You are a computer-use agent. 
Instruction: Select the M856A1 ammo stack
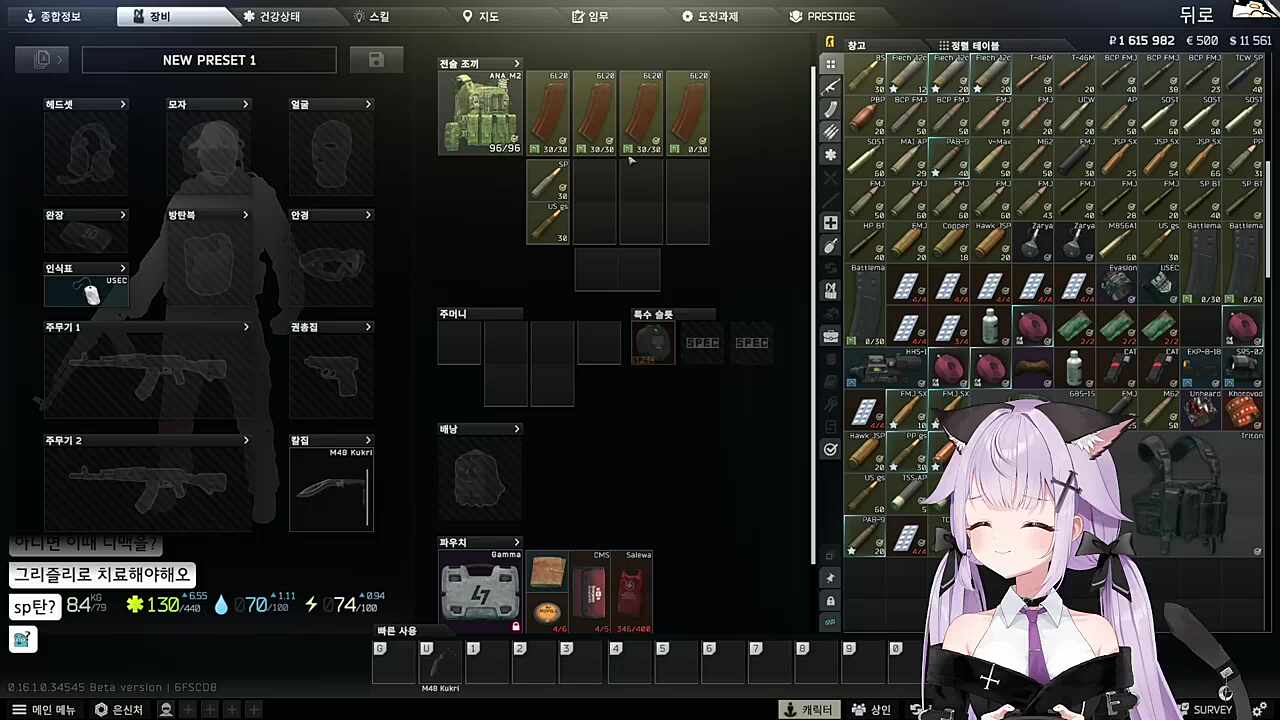pyautogui.click(x=1117, y=241)
